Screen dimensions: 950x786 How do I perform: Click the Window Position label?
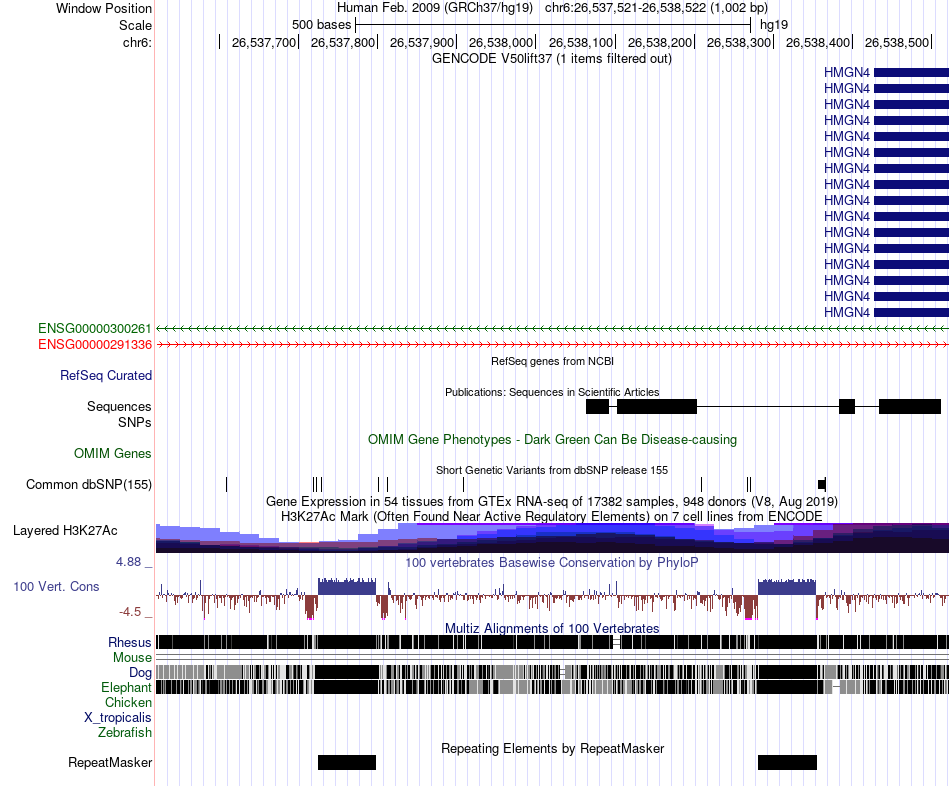click(104, 8)
